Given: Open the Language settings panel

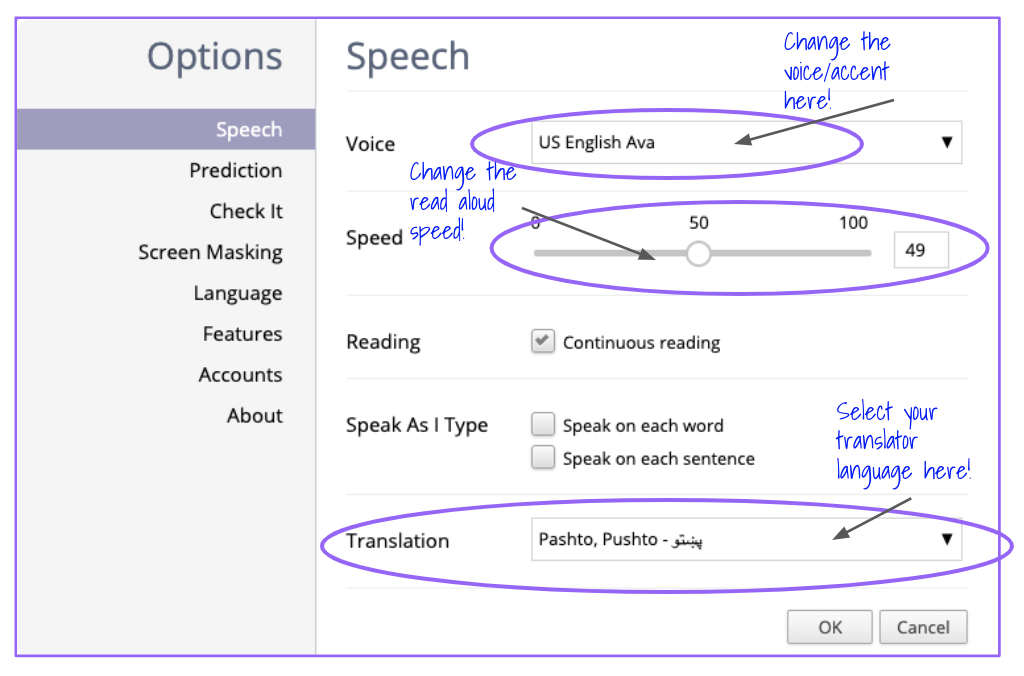Looking at the screenshot, I should coord(238,293).
